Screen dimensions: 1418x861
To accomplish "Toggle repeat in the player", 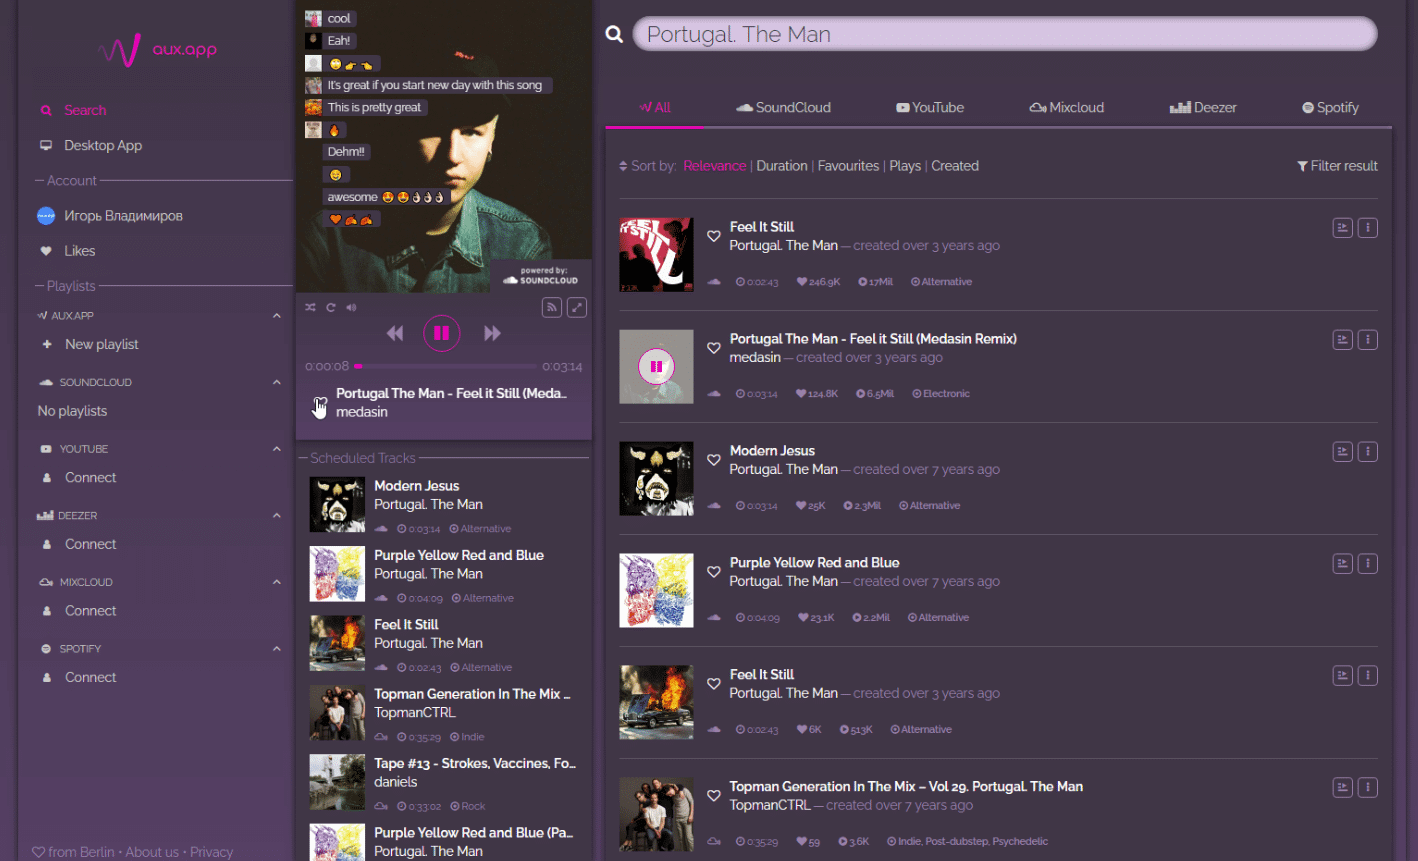I will [x=330, y=308].
